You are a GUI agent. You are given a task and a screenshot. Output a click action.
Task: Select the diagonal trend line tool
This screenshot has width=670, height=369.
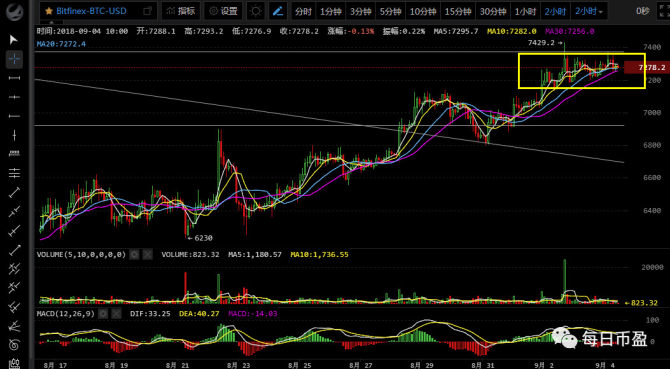14,192
